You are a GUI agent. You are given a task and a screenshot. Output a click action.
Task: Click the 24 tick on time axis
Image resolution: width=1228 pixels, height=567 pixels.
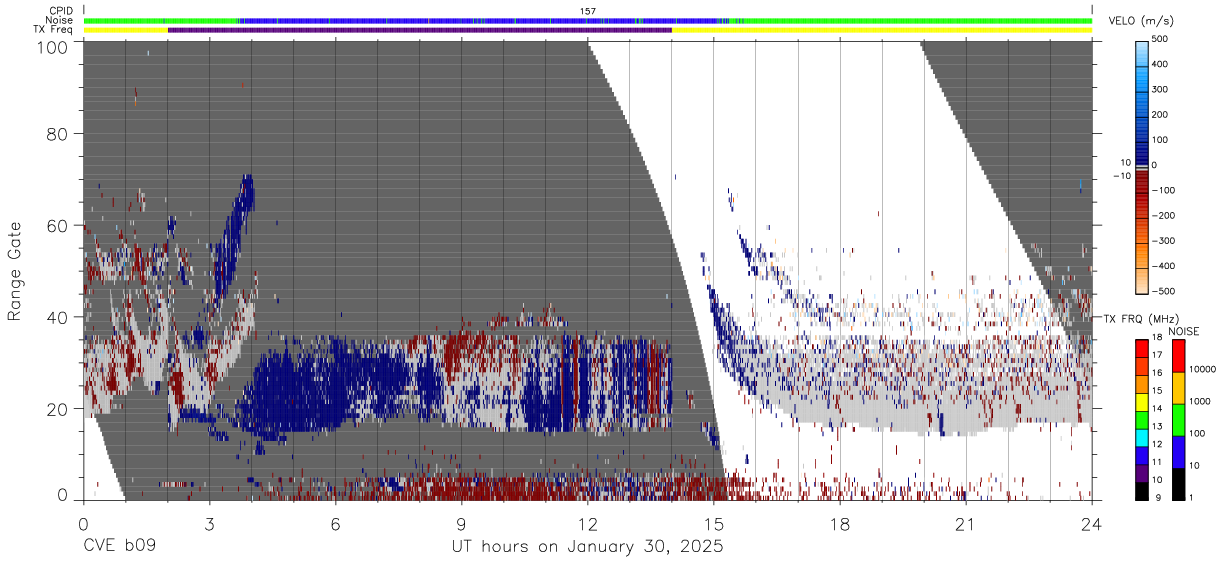click(1092, 524)
